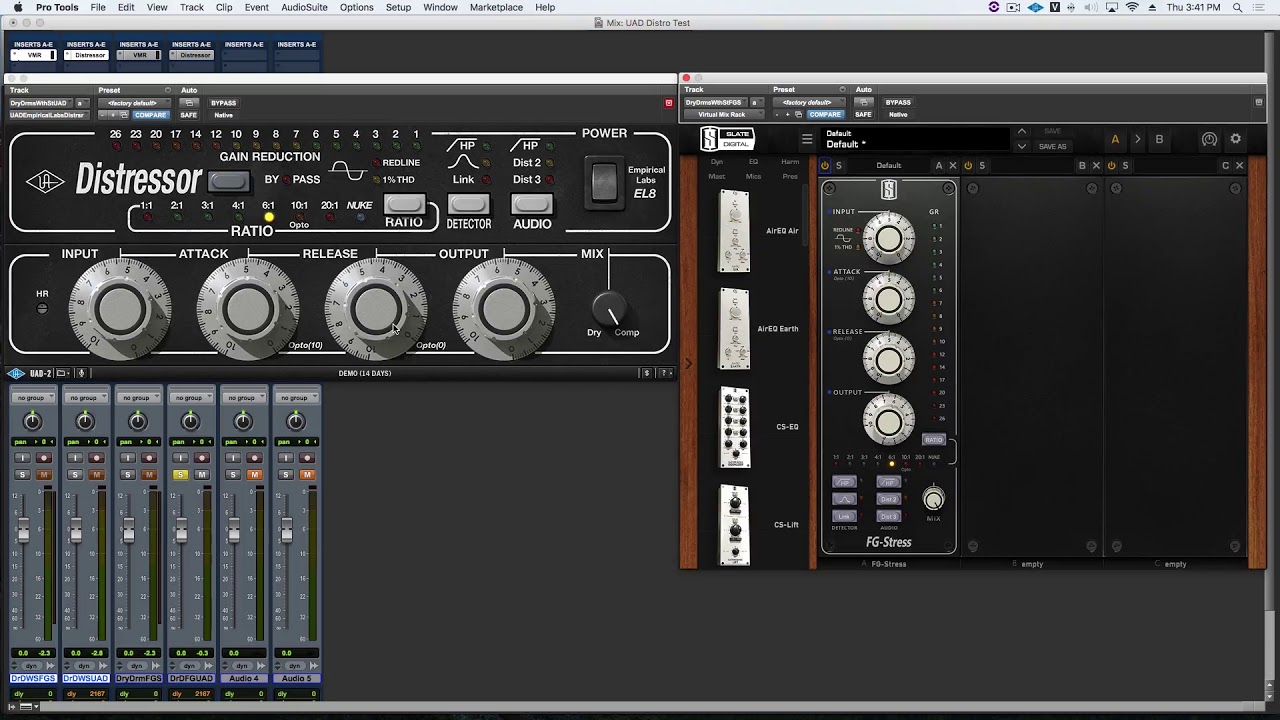The width and height of the screenshot is (1280, 720).
Task: Click the Distressor DETECTOR button
Action: (468, 204)
